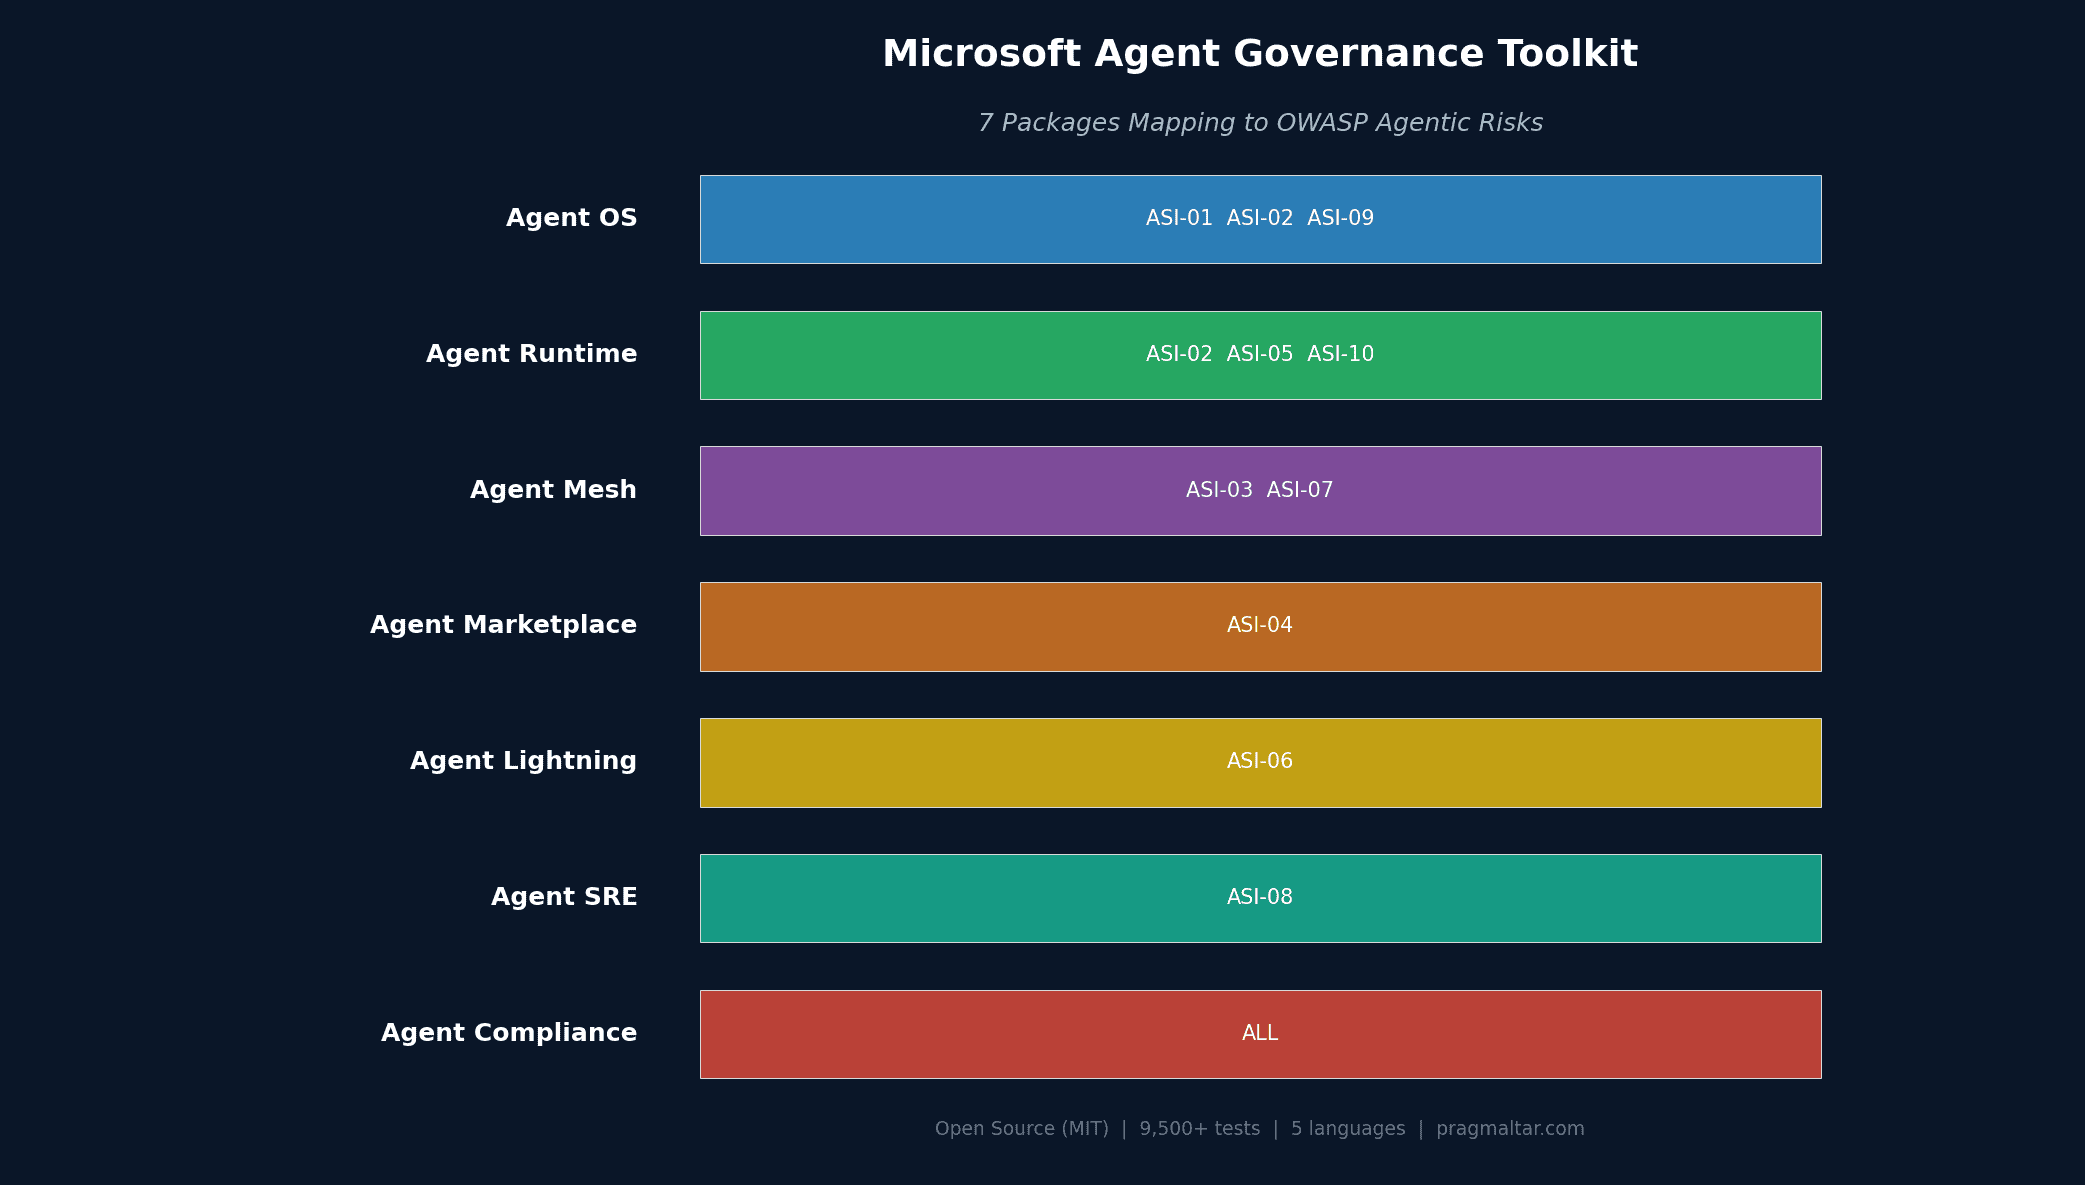Click the 'ASI-08' text in teal bar

click(1260, 897)
